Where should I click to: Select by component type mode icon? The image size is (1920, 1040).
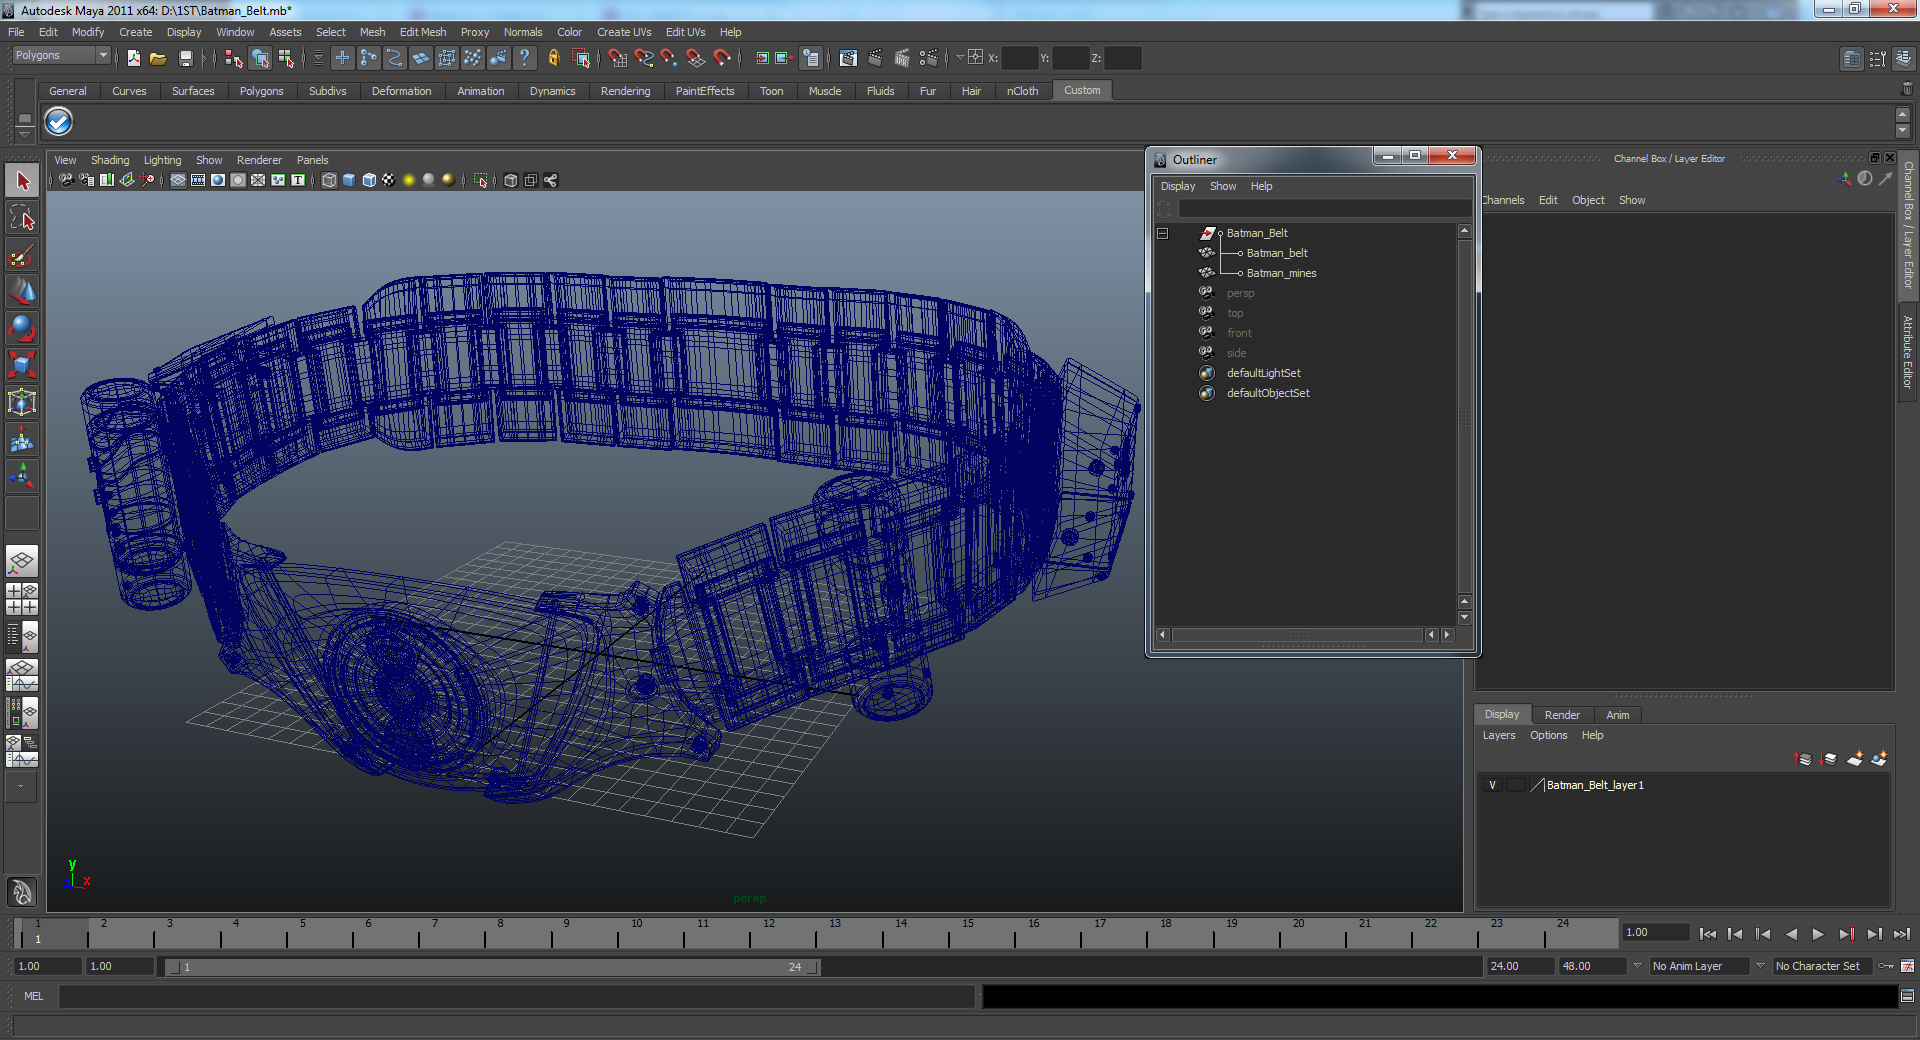(286, 59)
